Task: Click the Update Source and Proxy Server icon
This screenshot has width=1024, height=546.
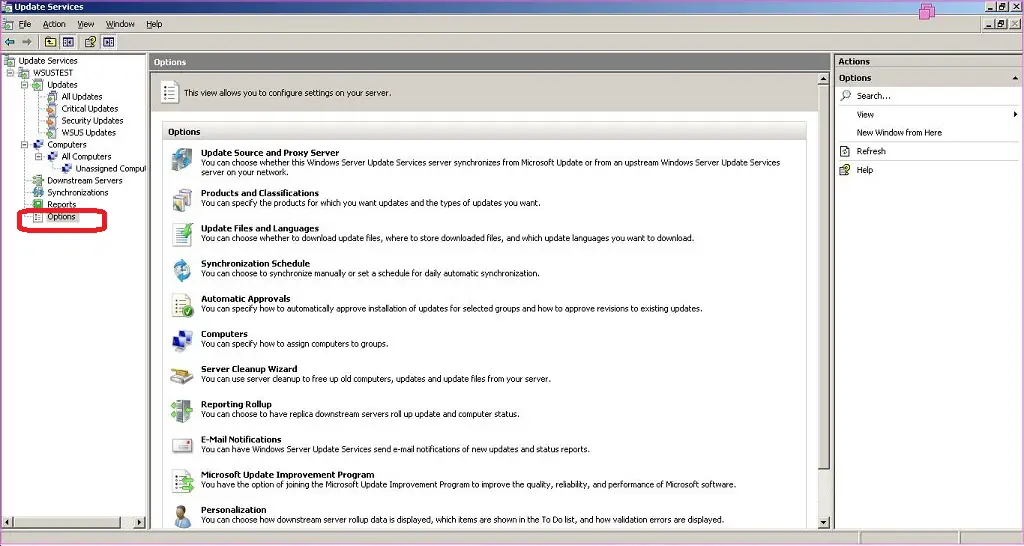Action: [182, 160]
